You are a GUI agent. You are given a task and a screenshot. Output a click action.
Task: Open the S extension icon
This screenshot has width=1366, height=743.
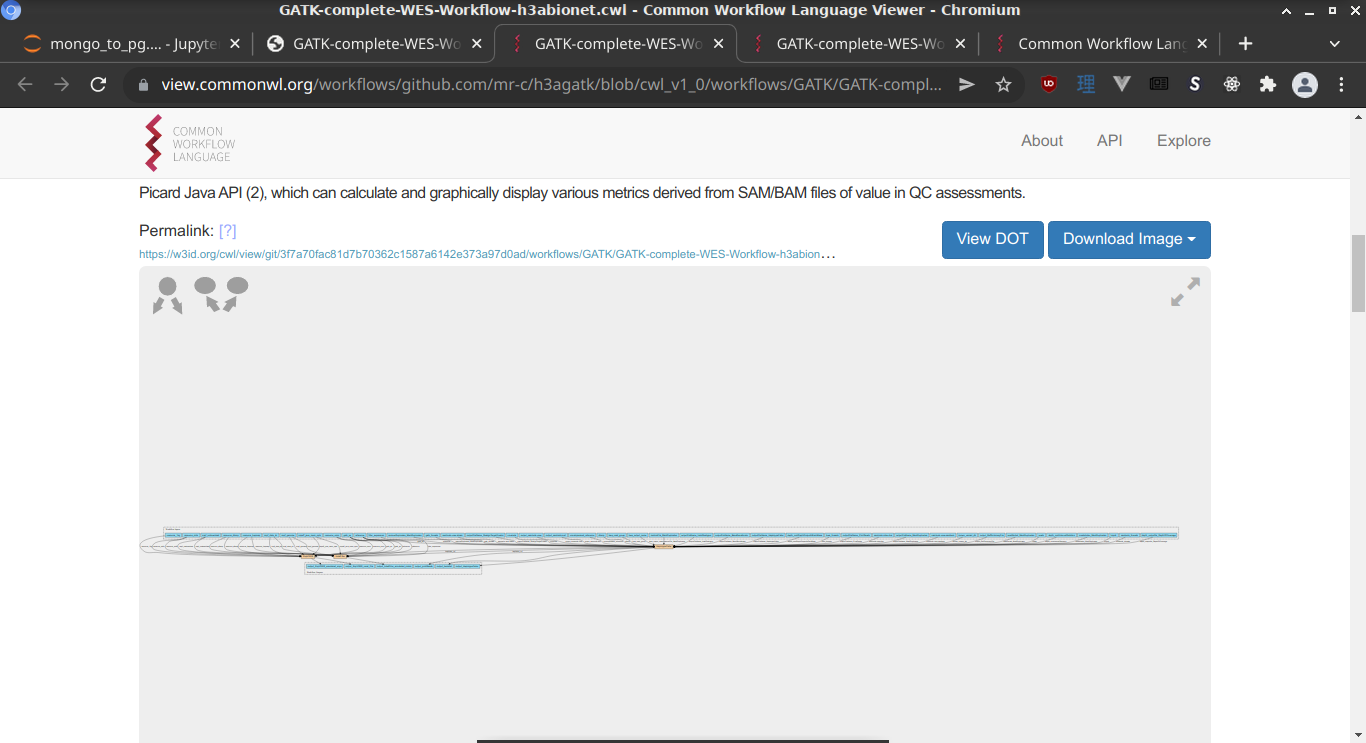1195,85
